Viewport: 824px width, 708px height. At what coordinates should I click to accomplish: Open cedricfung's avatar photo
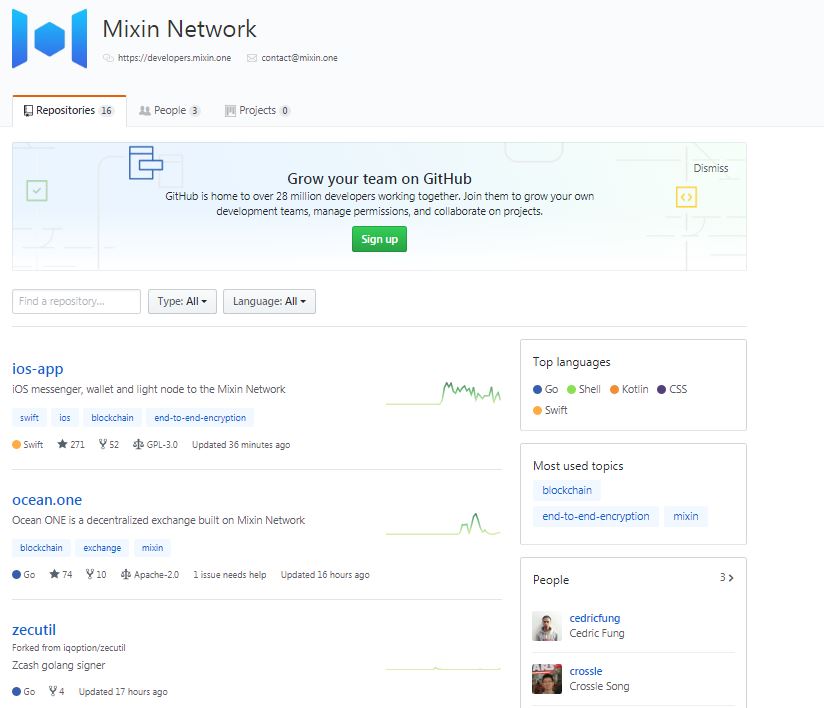coord(547,626)
